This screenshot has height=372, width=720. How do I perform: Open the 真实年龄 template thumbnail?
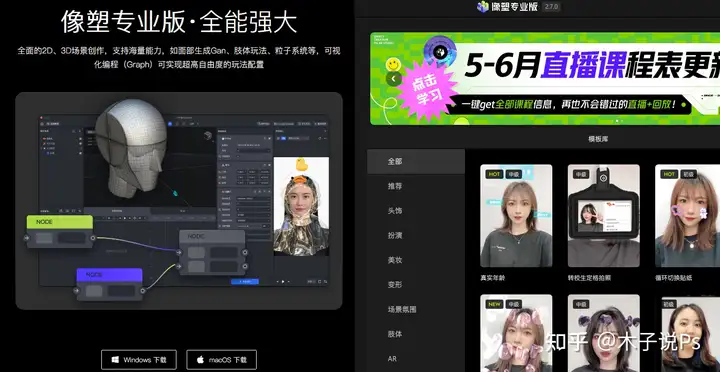(x=516, y=216)
